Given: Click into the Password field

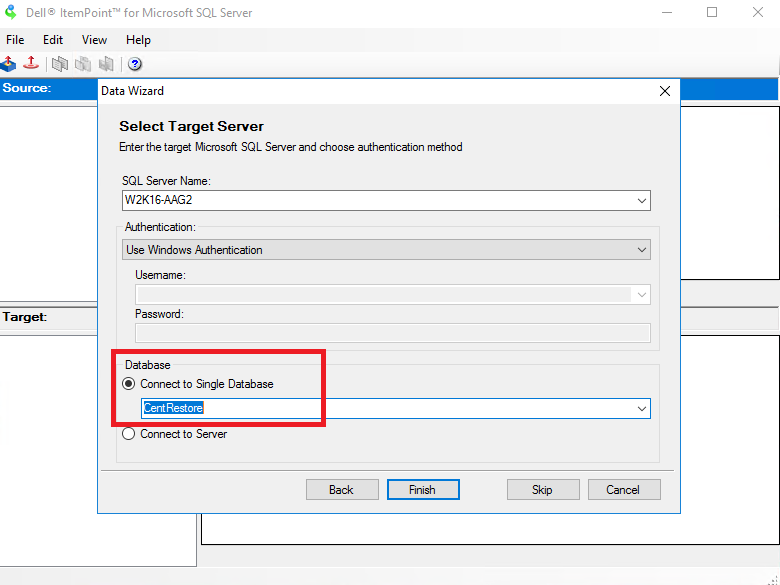Looking at the screenshot, I should tap(392, 333).
